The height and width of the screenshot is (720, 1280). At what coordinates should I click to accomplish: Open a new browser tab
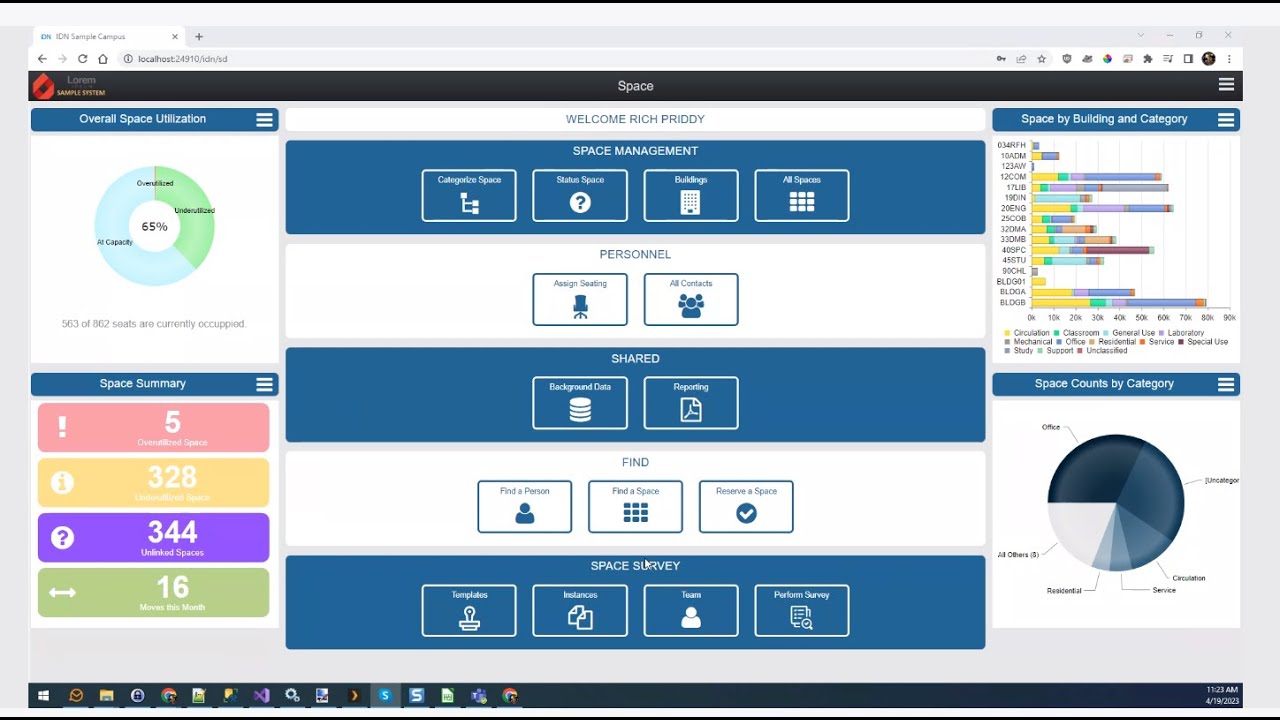199,37
